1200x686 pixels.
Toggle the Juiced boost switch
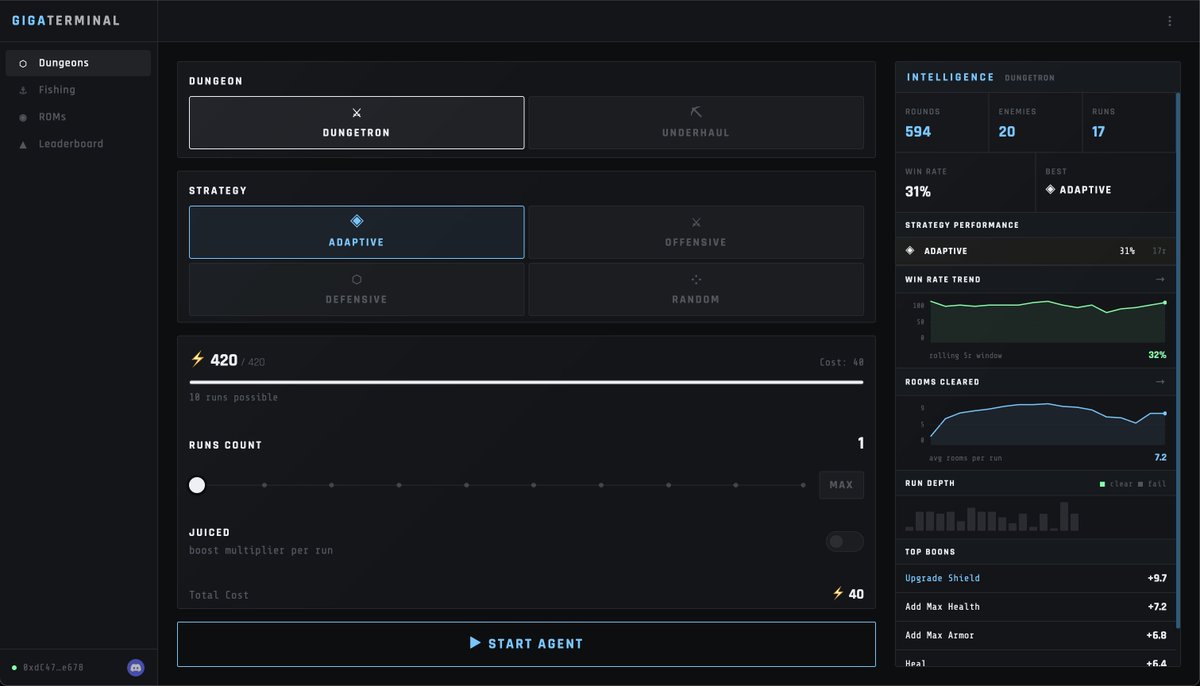[x=845, y=541]
